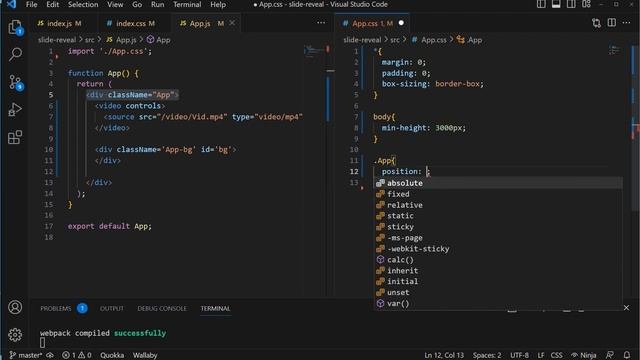
Task: Toggle secondary sidebar layout icon
Action: [x=571, y=4]
